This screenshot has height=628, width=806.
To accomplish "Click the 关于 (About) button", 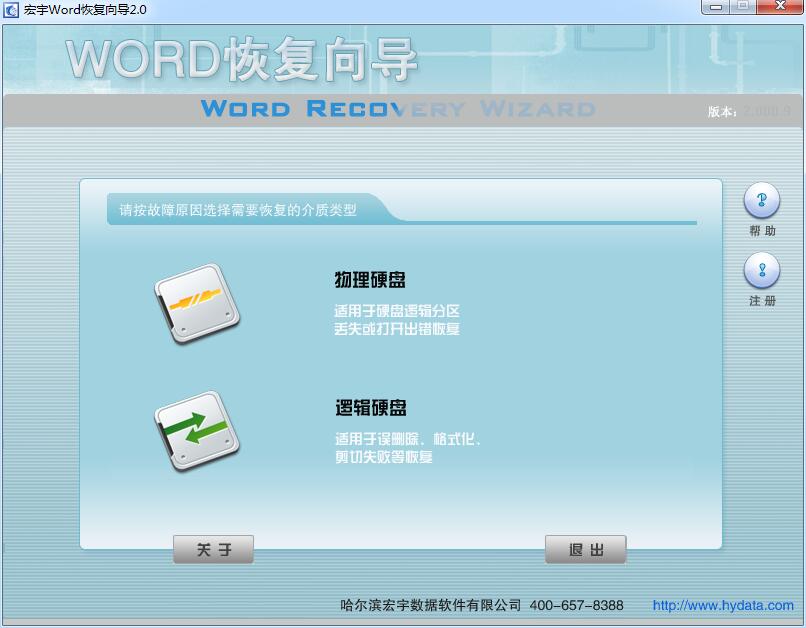I will coord(213,548).
